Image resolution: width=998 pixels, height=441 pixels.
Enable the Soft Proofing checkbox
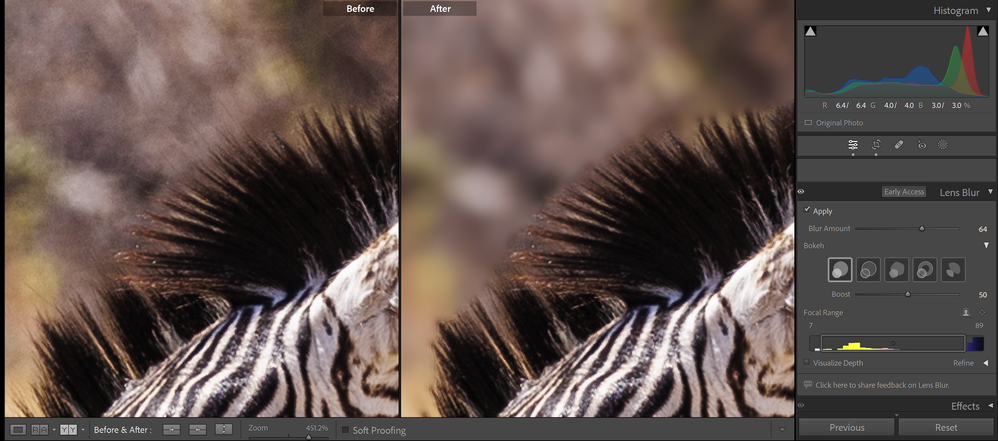pyautogui.click(x=346, y=430)
